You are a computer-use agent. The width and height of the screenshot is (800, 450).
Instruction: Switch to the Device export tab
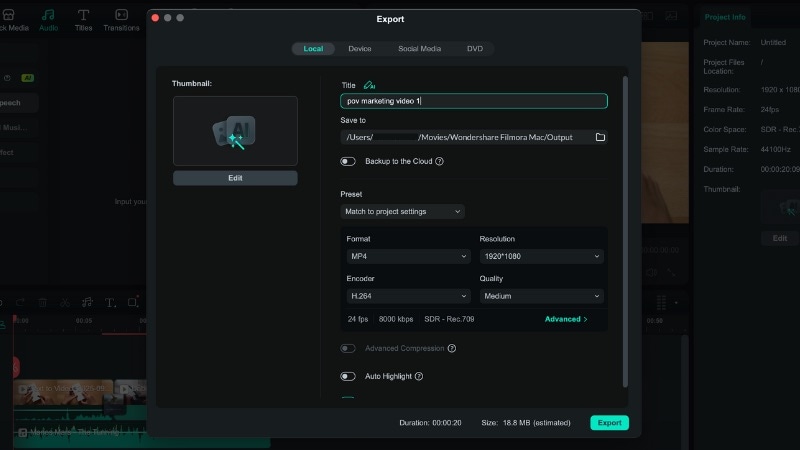360,48
